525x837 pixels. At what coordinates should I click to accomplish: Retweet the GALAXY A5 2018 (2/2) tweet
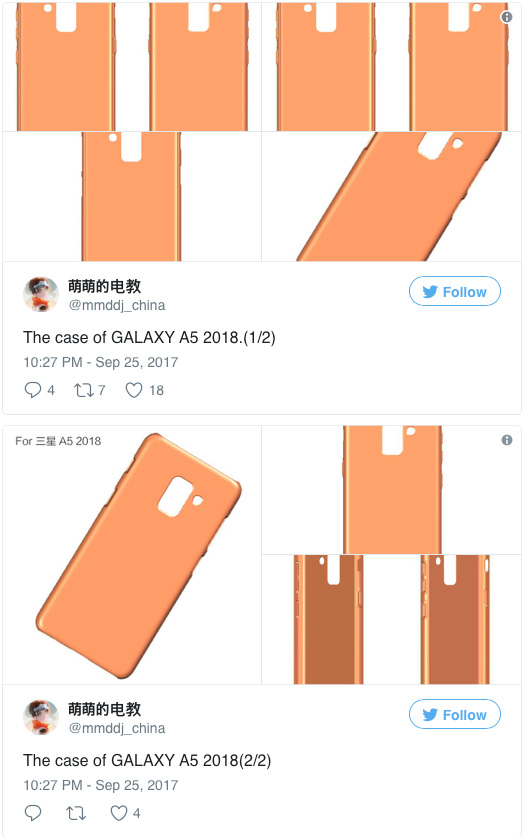click(x=76, y=813)
